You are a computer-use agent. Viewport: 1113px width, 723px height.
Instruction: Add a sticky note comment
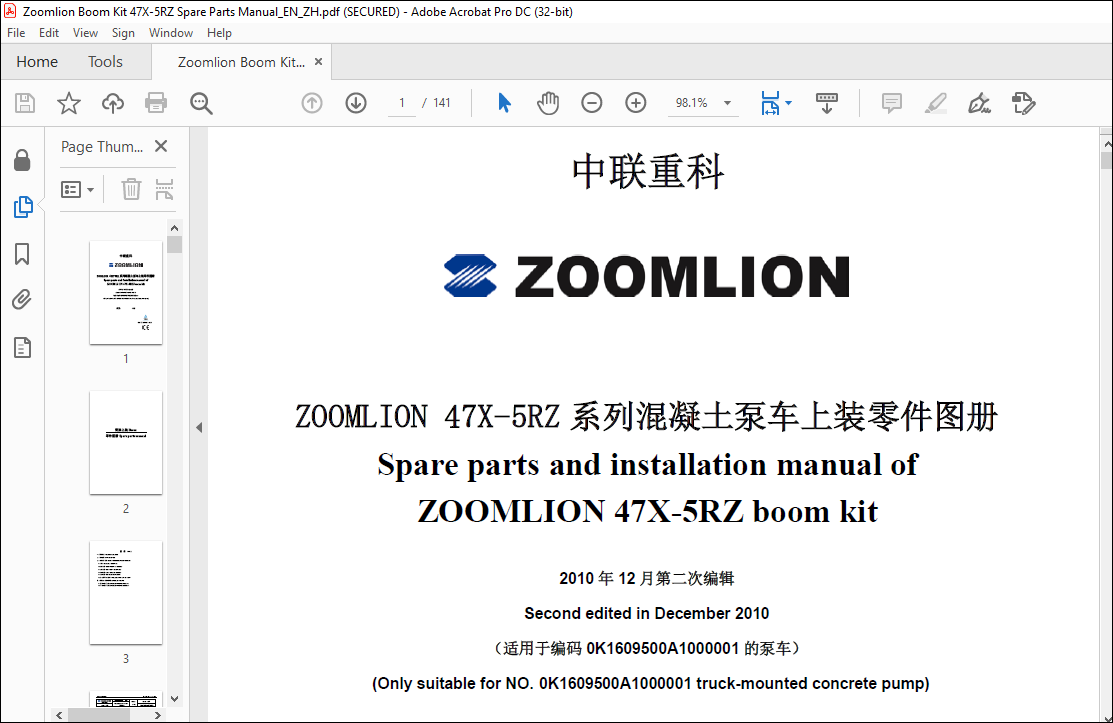pos(892,103)
